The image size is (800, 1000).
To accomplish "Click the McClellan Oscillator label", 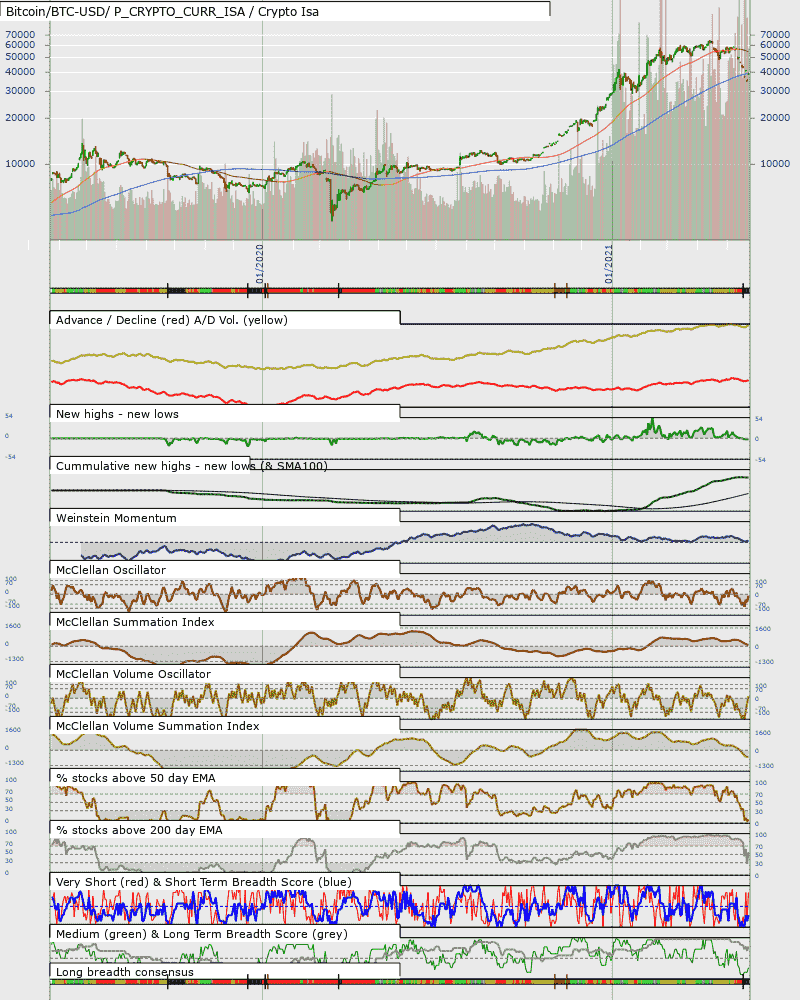I will tap(111, 570).
